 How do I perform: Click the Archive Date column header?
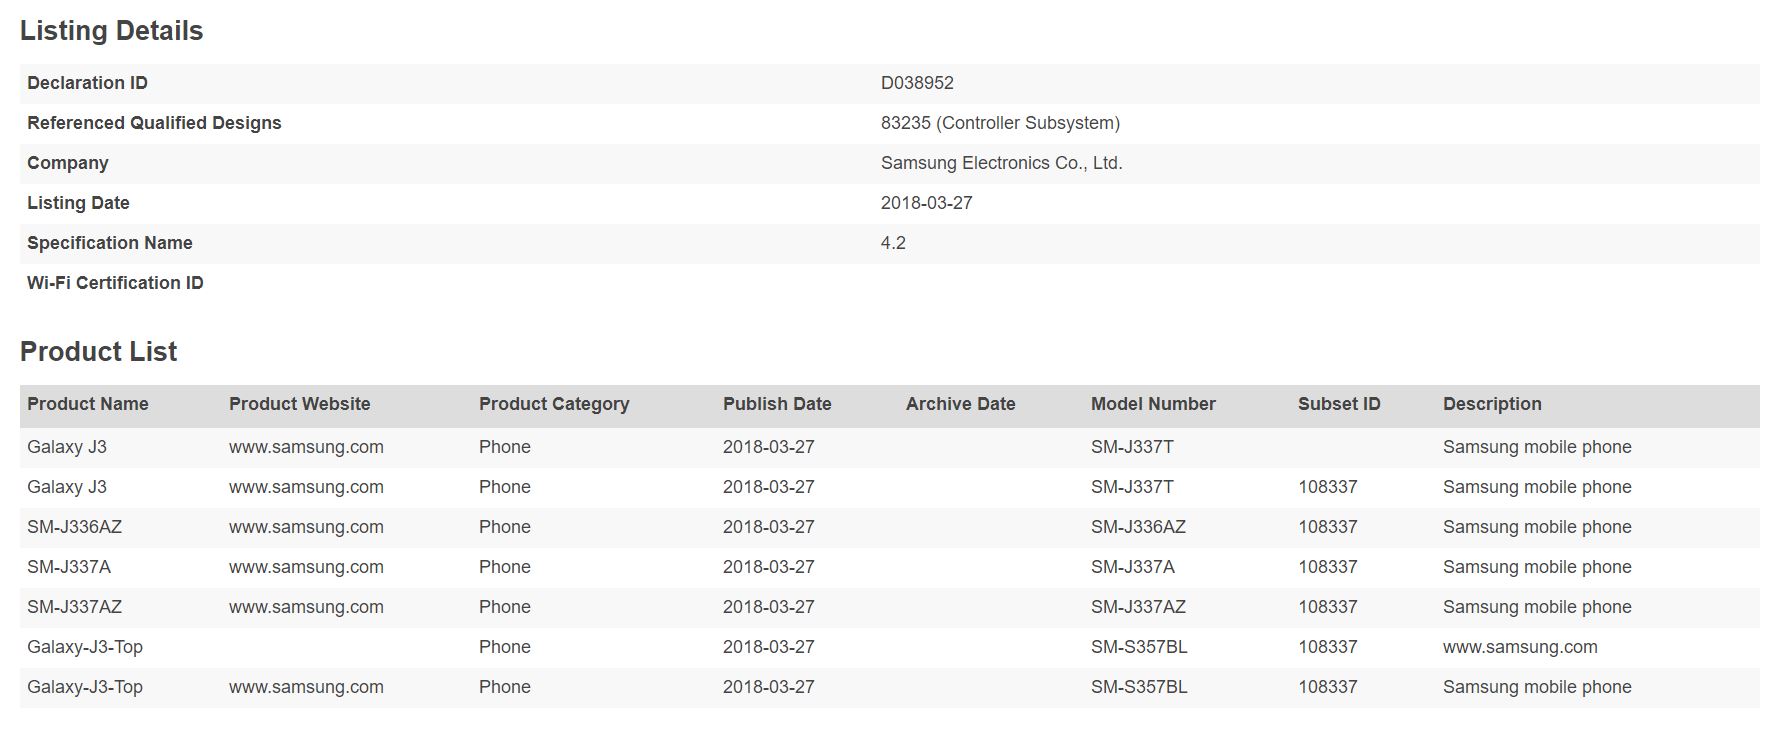(960, 404)
